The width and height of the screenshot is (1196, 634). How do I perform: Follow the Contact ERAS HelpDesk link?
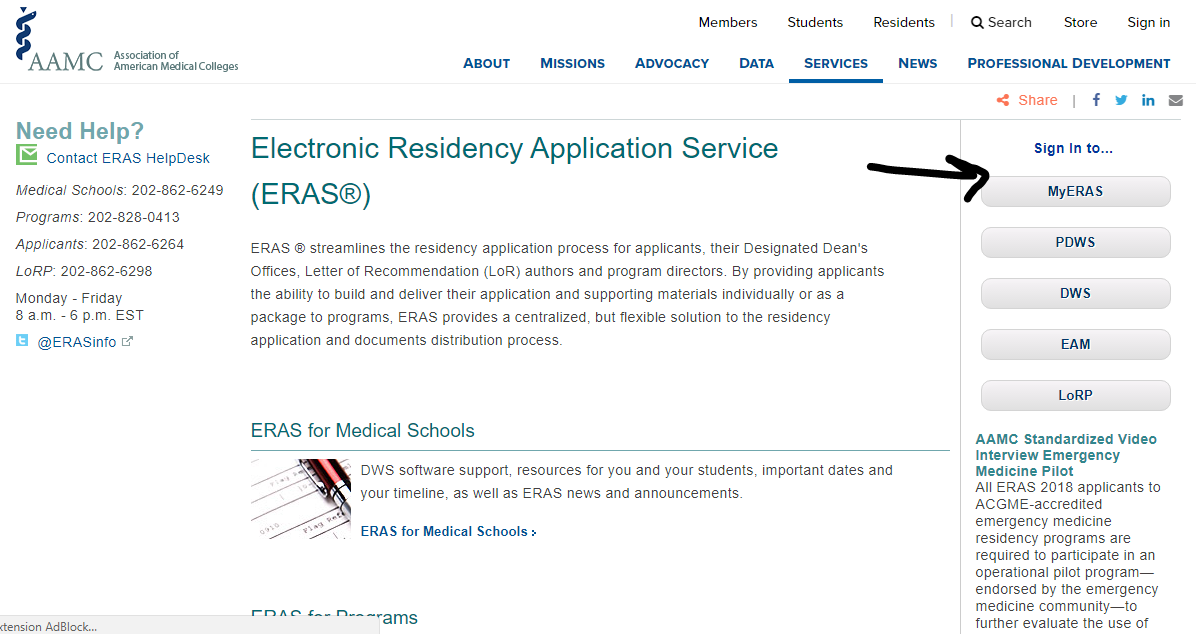click(x=127, y=157)
